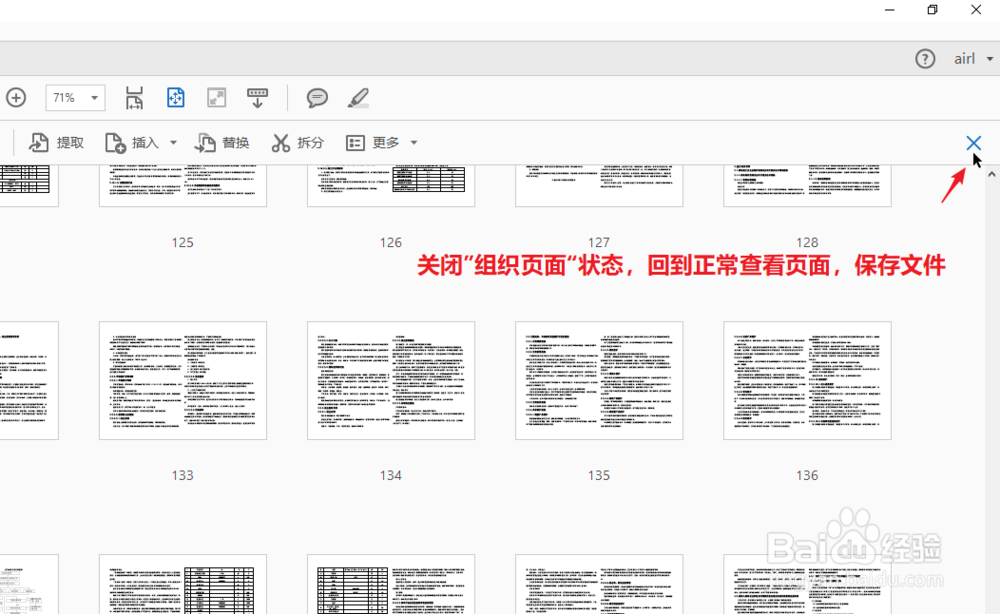1000x614 pixels.
Task: Click the full screen mode icon
Action: click(x=217, y=98)
